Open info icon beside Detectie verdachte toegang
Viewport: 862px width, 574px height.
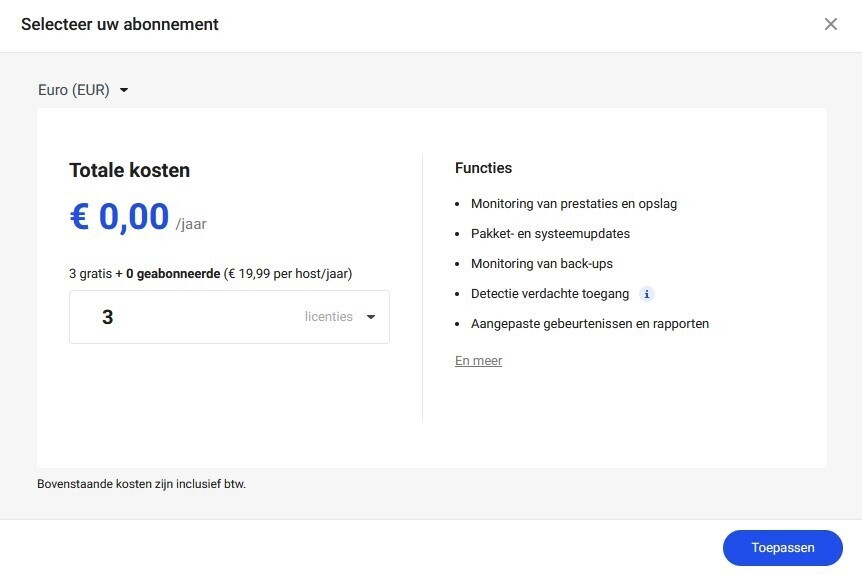(x=646, y=294)
